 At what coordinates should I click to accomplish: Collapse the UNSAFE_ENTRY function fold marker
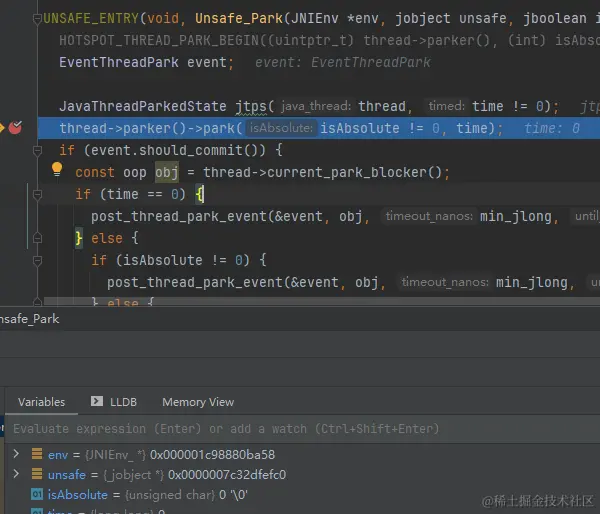click(37, 18)
